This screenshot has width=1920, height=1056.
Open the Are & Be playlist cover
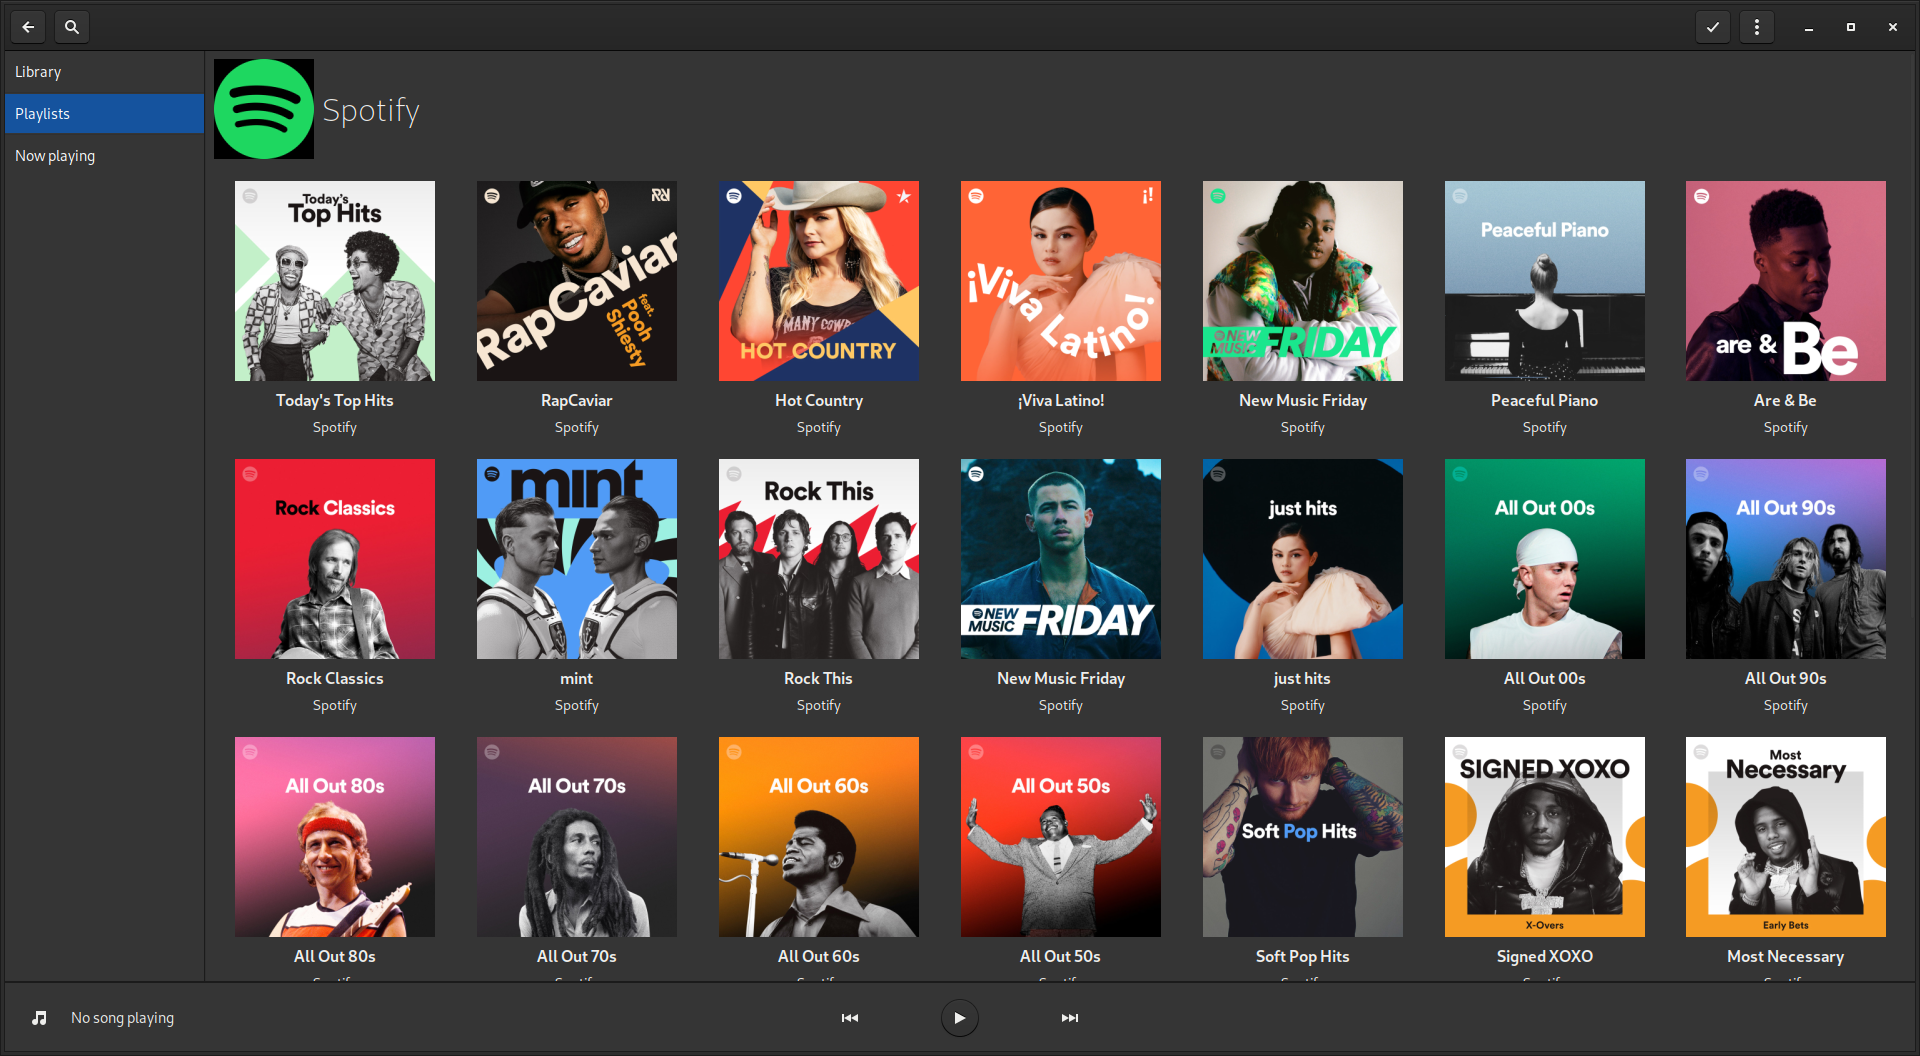(1786, 281)
